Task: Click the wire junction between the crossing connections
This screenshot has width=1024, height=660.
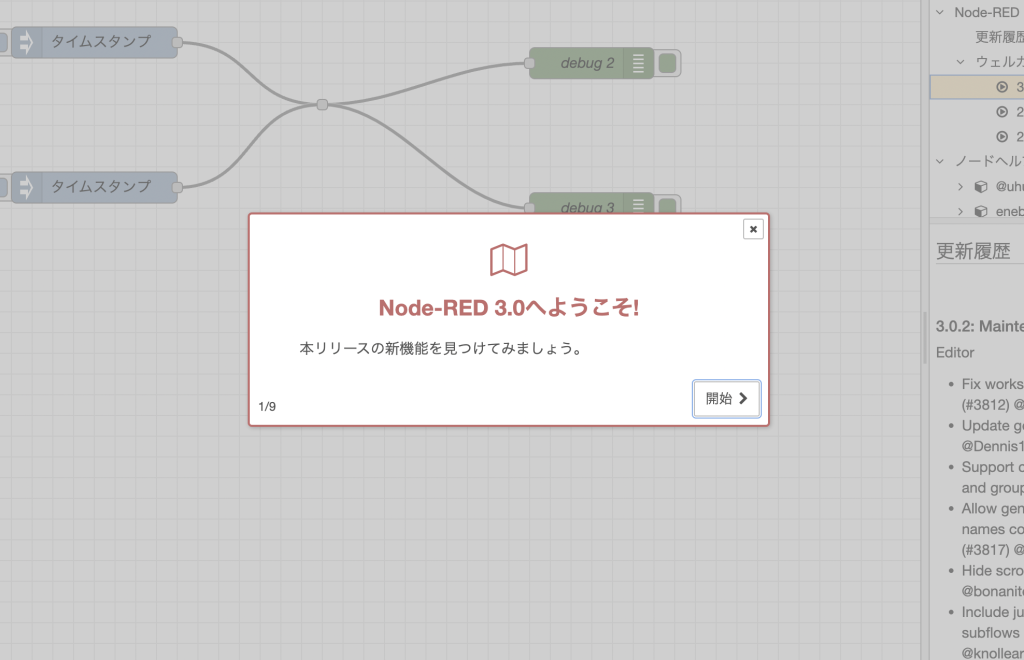Action: coord(322,104)
